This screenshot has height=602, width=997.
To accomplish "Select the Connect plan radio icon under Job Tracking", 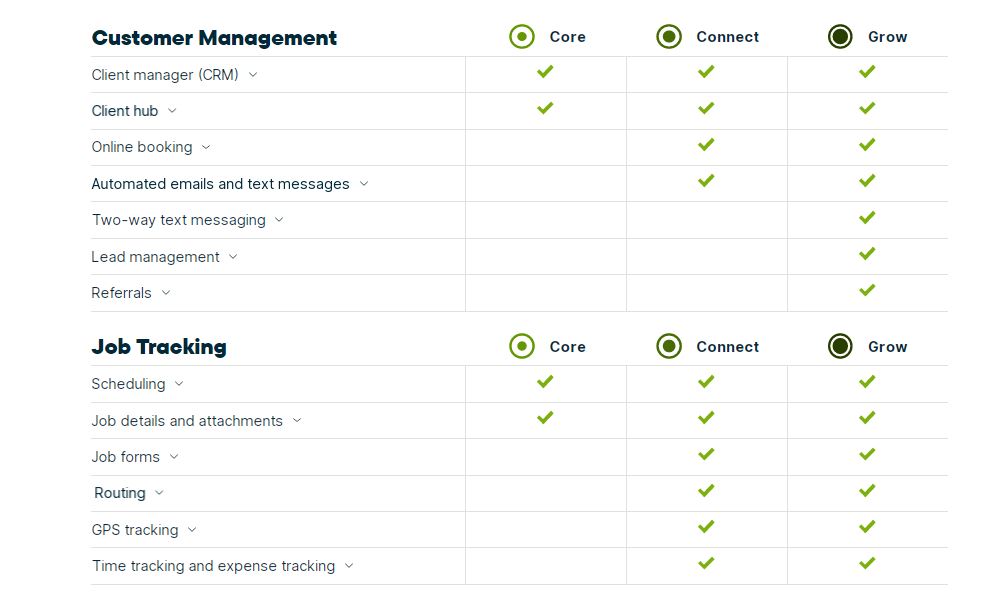I will [x=668, y=346].
